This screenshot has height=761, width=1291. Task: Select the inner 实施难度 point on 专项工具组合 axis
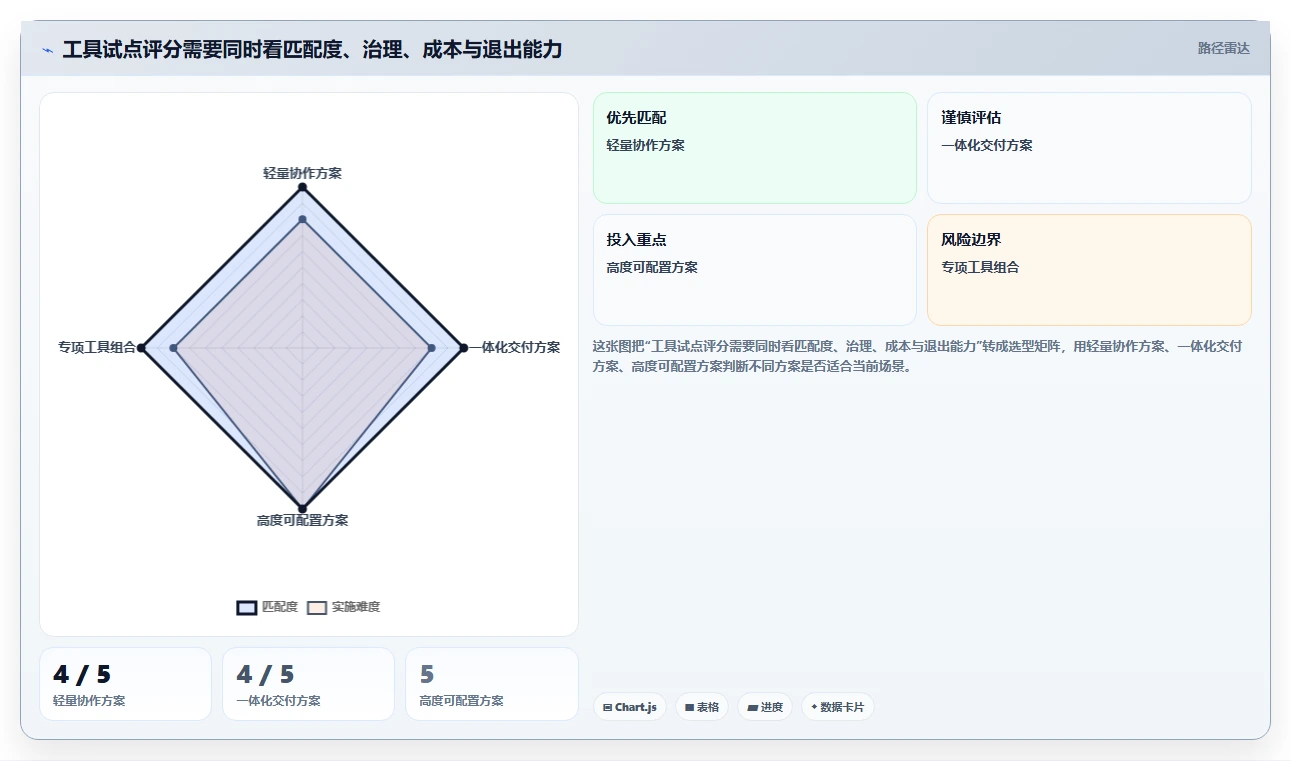pos(174,348)
